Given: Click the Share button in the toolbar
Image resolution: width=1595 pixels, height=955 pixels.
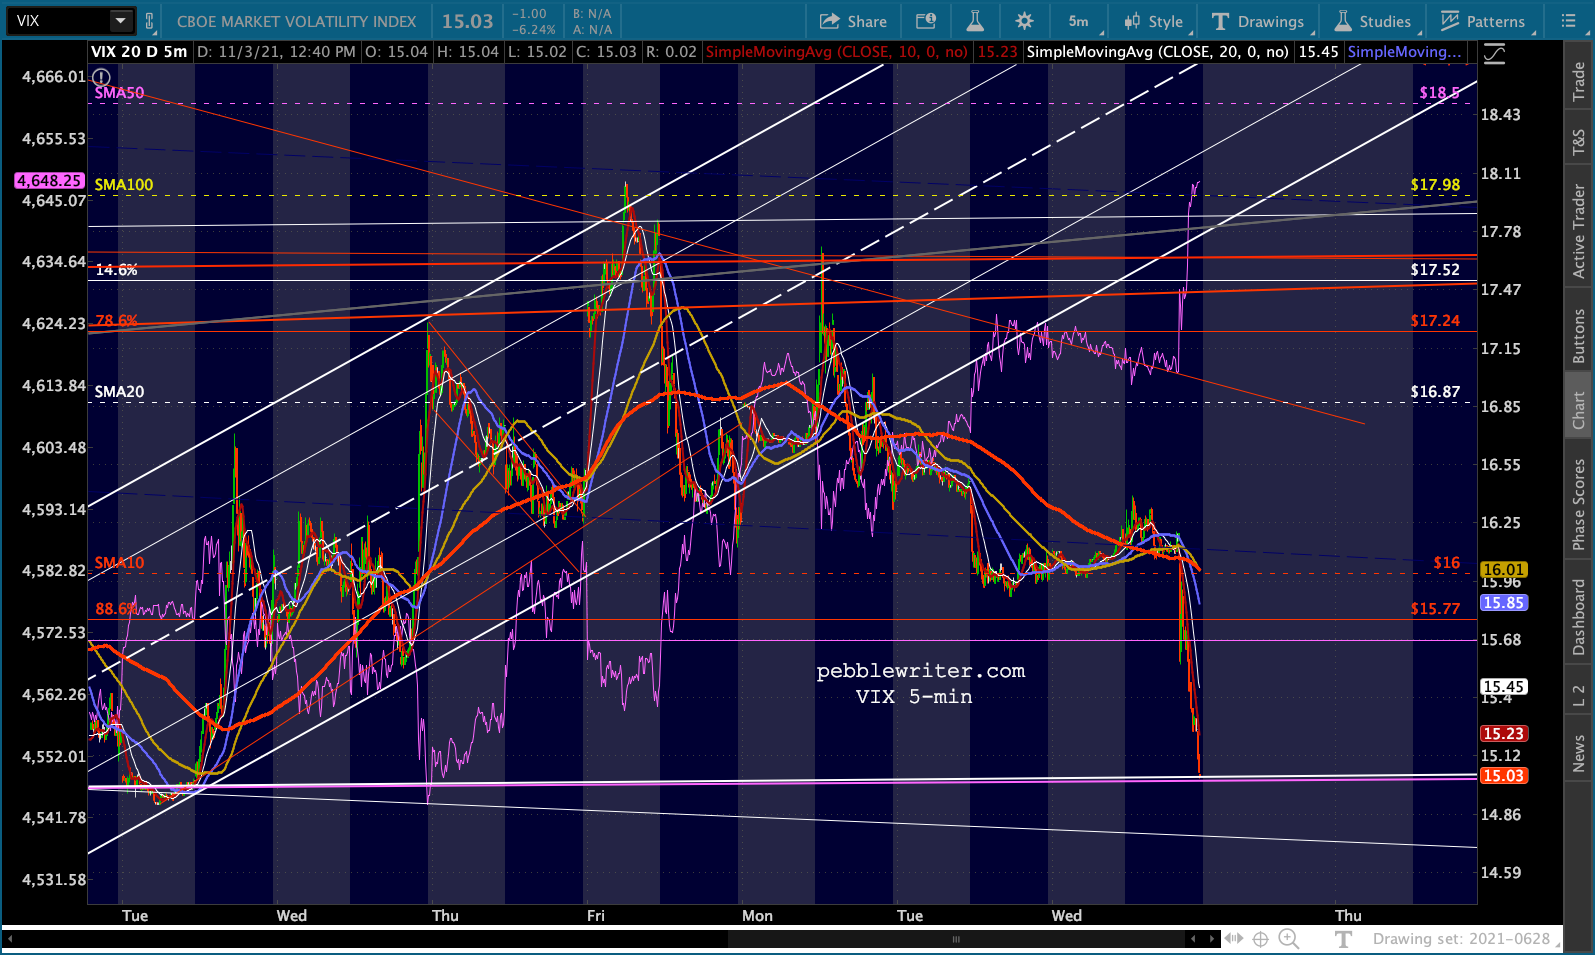Looking at the screenshot, I should (x=853, y=21).
